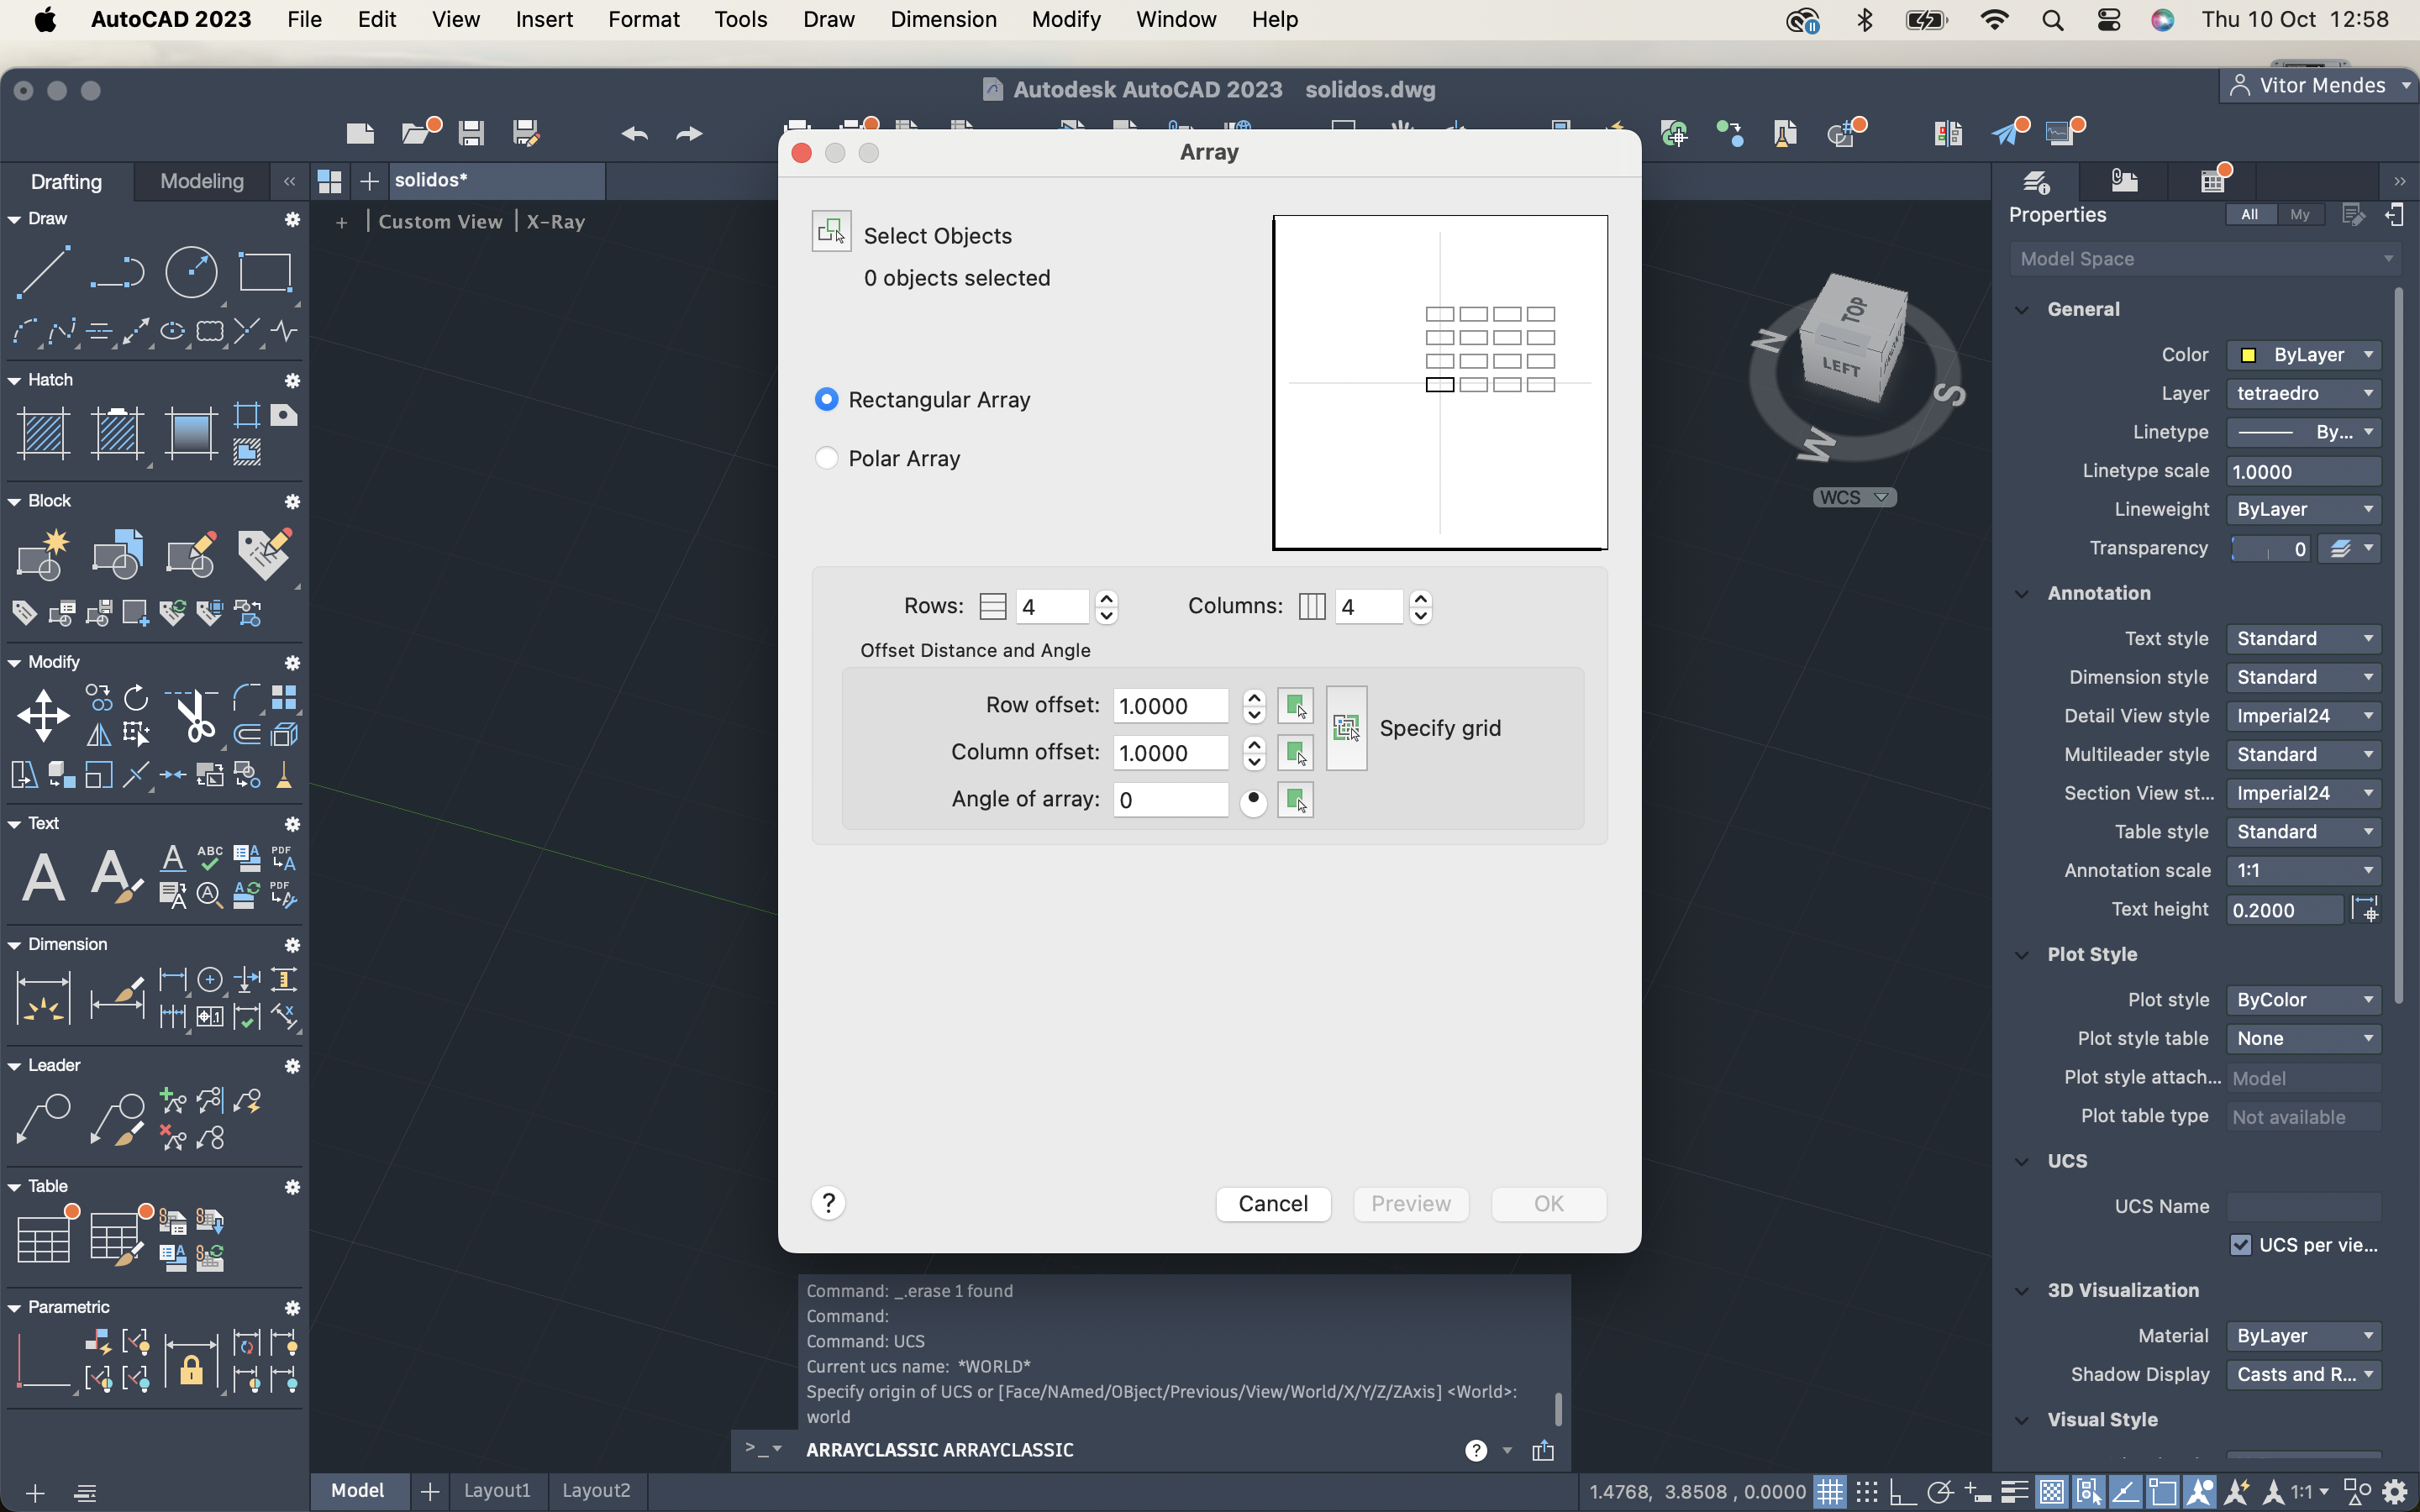Click the Specify grid pick button
This screenshot has width=2420, height=1512.
point(1346,728)
